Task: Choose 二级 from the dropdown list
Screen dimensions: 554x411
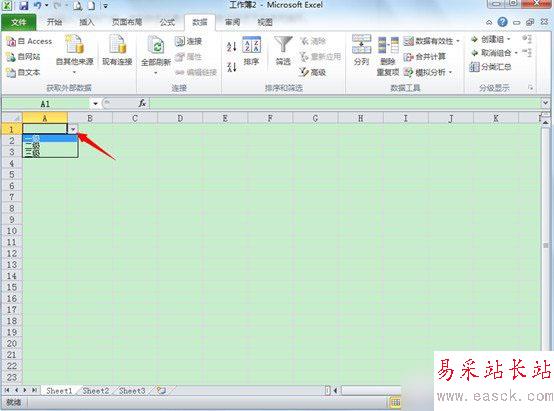Action: coord(50,146)
